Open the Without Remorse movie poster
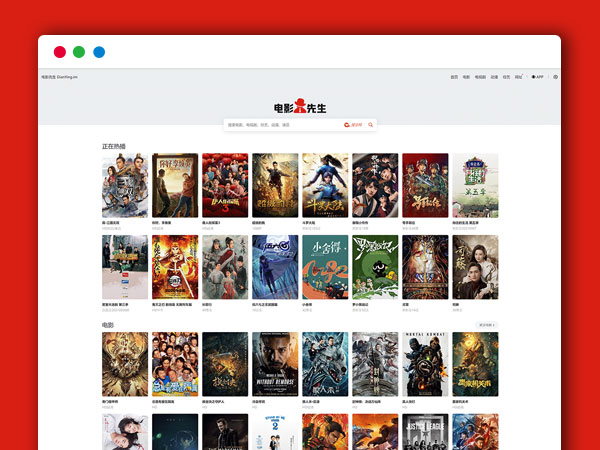This screenshot has width=600, height=450. pyautogui.click(x=275, y=364)
